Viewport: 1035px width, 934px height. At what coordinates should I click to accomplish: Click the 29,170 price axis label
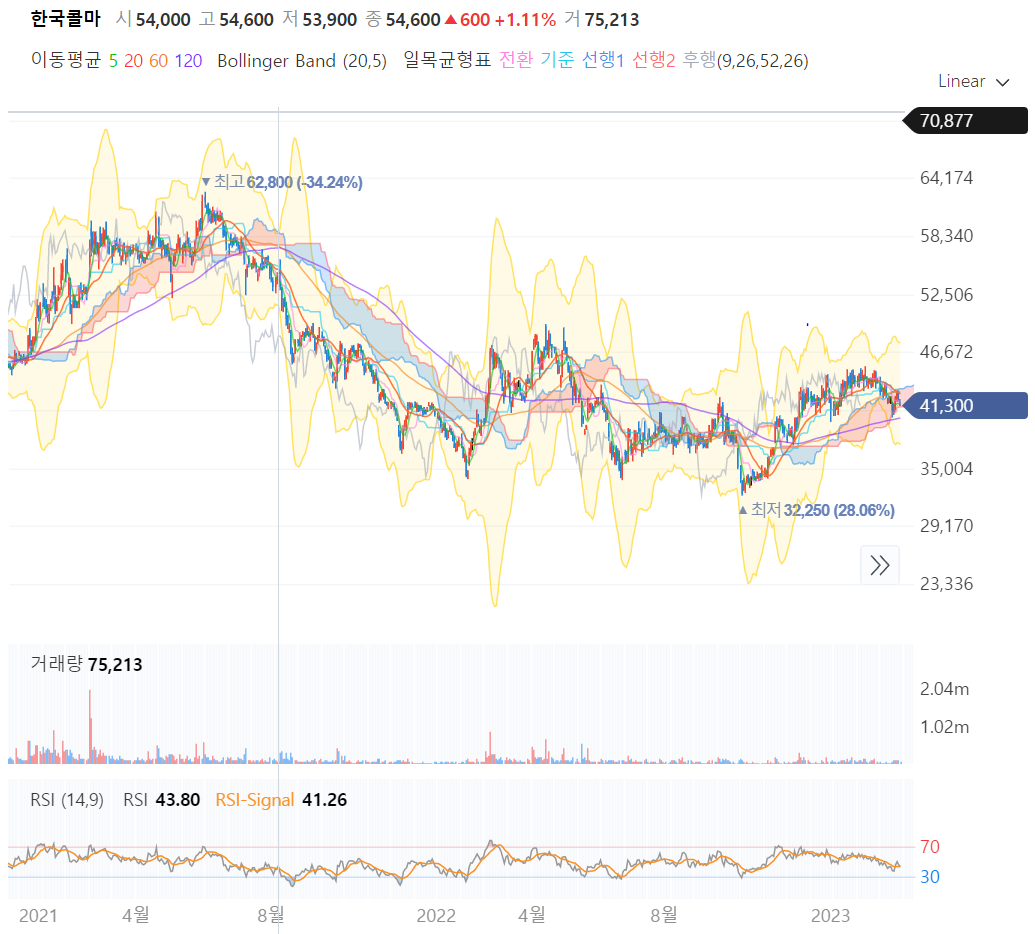tap(947, 526)
